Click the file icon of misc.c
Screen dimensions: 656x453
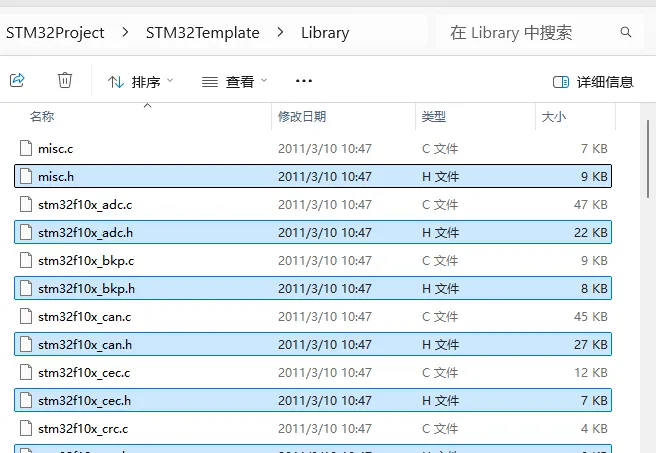coord(26,148)
